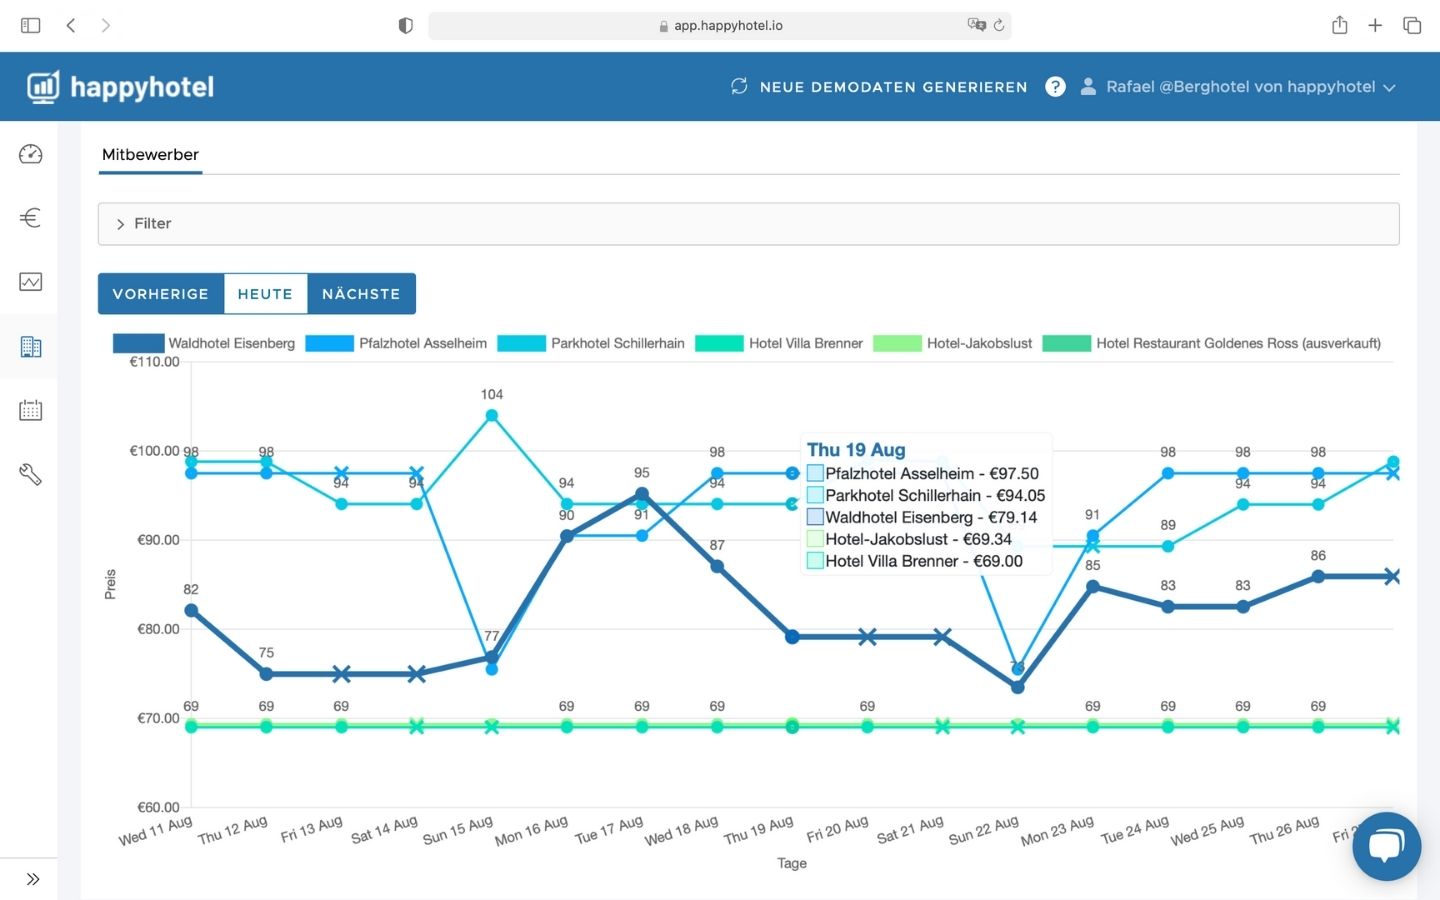Click the Waldhotel Eisenberg 87 point on Wed 18 Aug

click(x=717, y=566)
